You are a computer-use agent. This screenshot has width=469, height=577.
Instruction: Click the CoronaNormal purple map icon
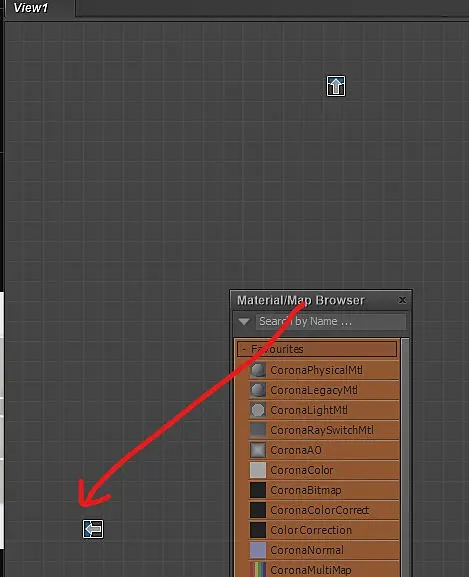pos(258,550)
